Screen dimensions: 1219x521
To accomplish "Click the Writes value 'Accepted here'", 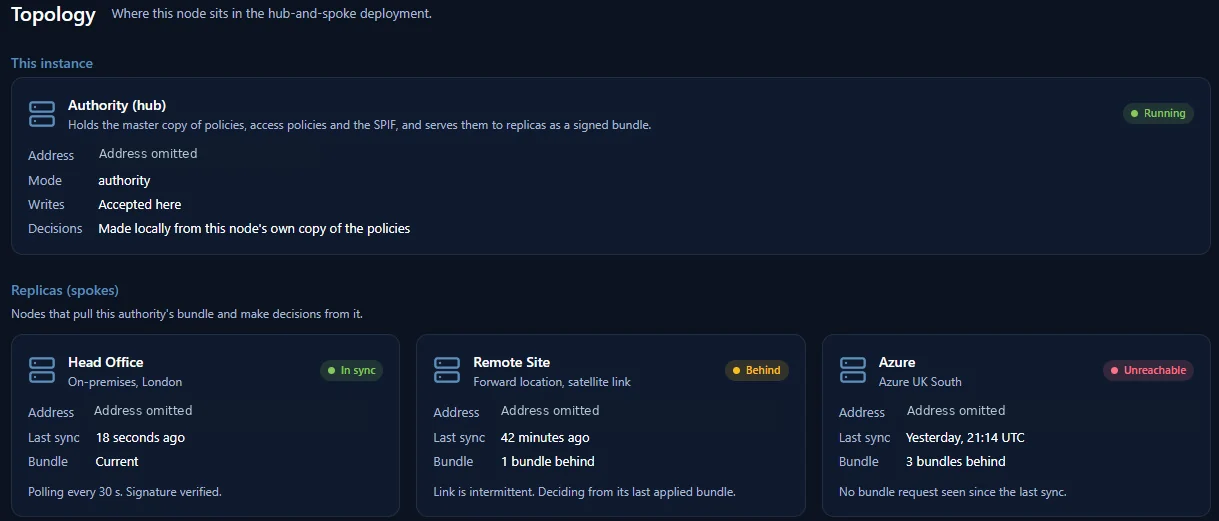I will [140, 204].
